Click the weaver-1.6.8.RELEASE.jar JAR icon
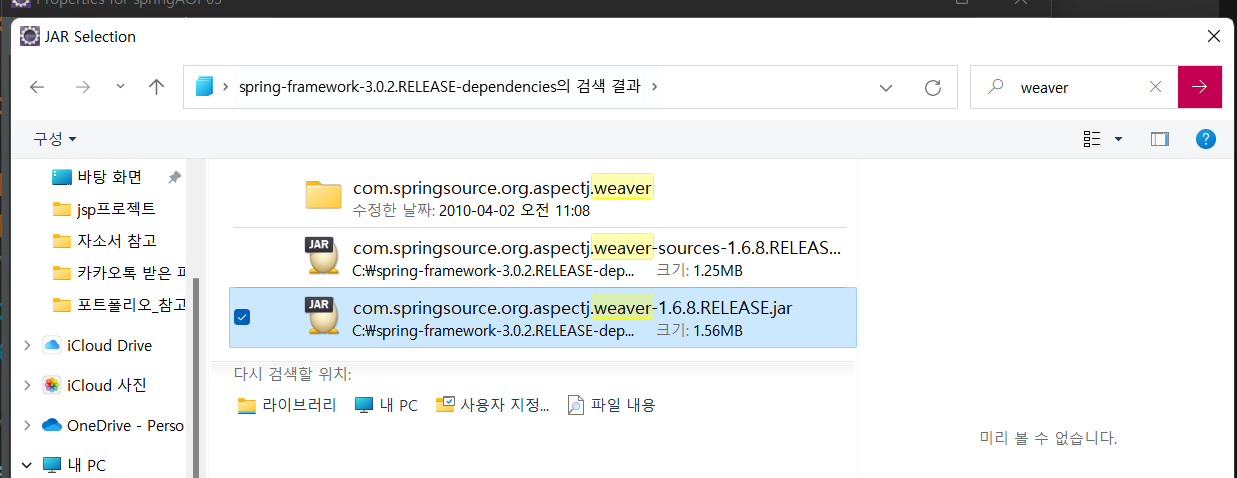This screenshot has width=1237, height=478. click(324, 317)
